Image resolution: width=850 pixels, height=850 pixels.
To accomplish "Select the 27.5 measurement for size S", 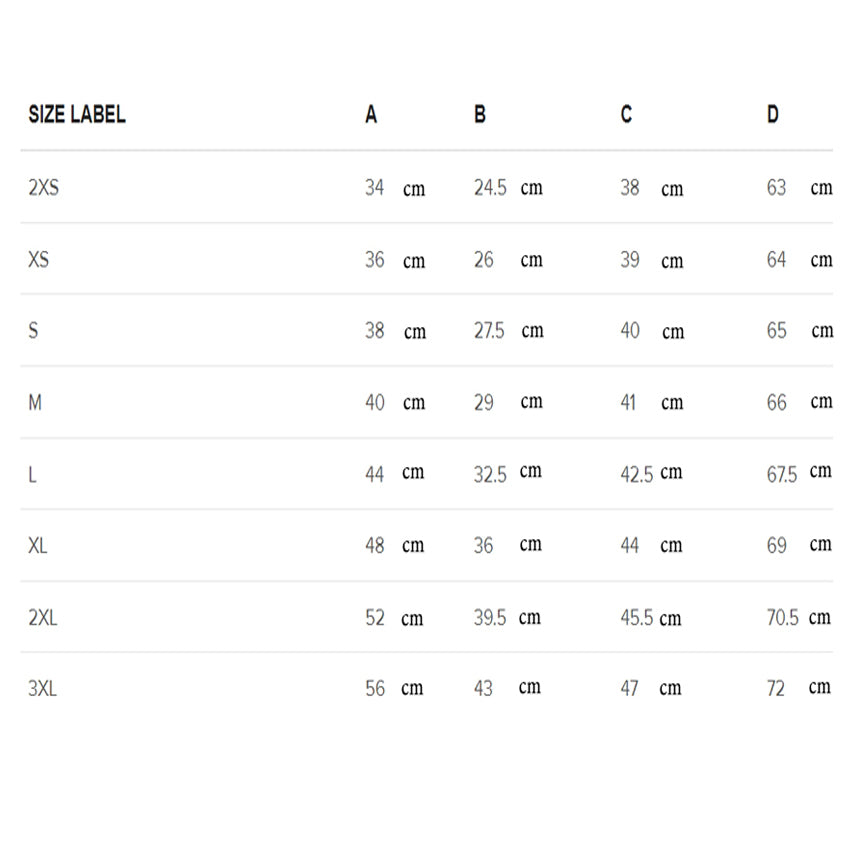I will (489, 331).
